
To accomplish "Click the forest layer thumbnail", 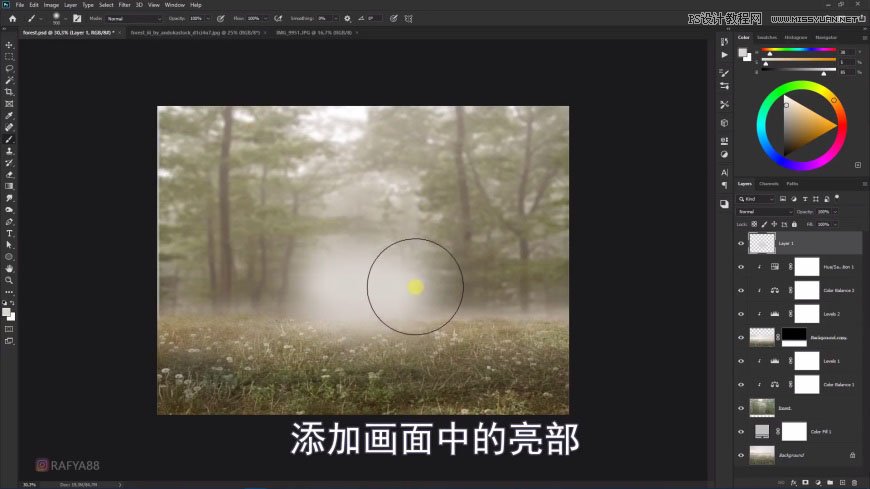I will coord(762,408).
